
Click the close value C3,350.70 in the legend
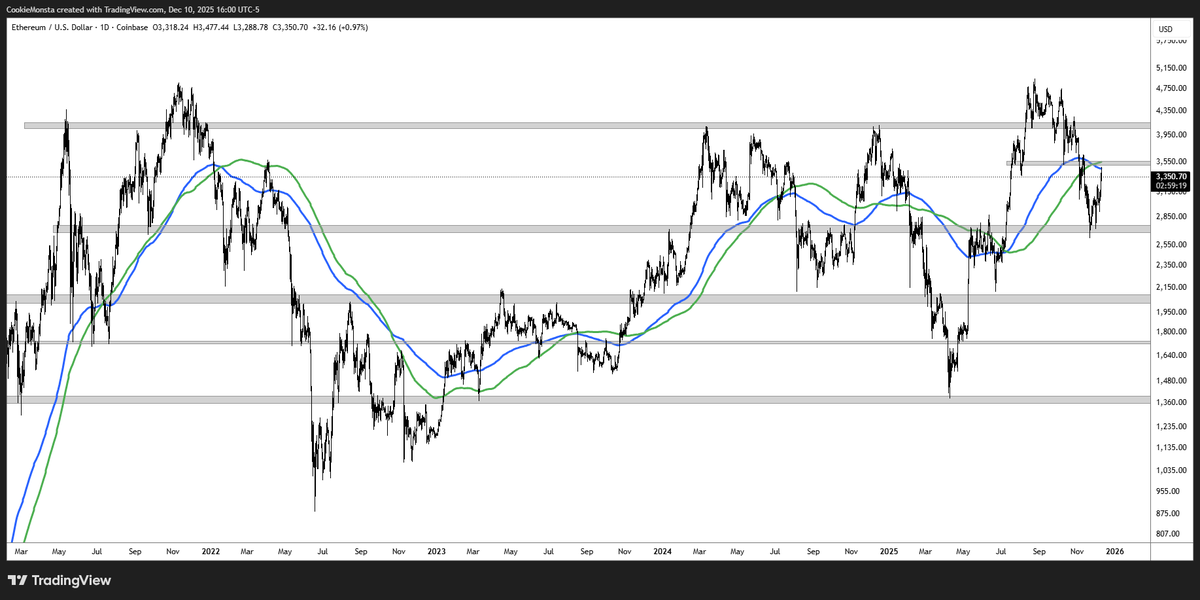point(290,27)
